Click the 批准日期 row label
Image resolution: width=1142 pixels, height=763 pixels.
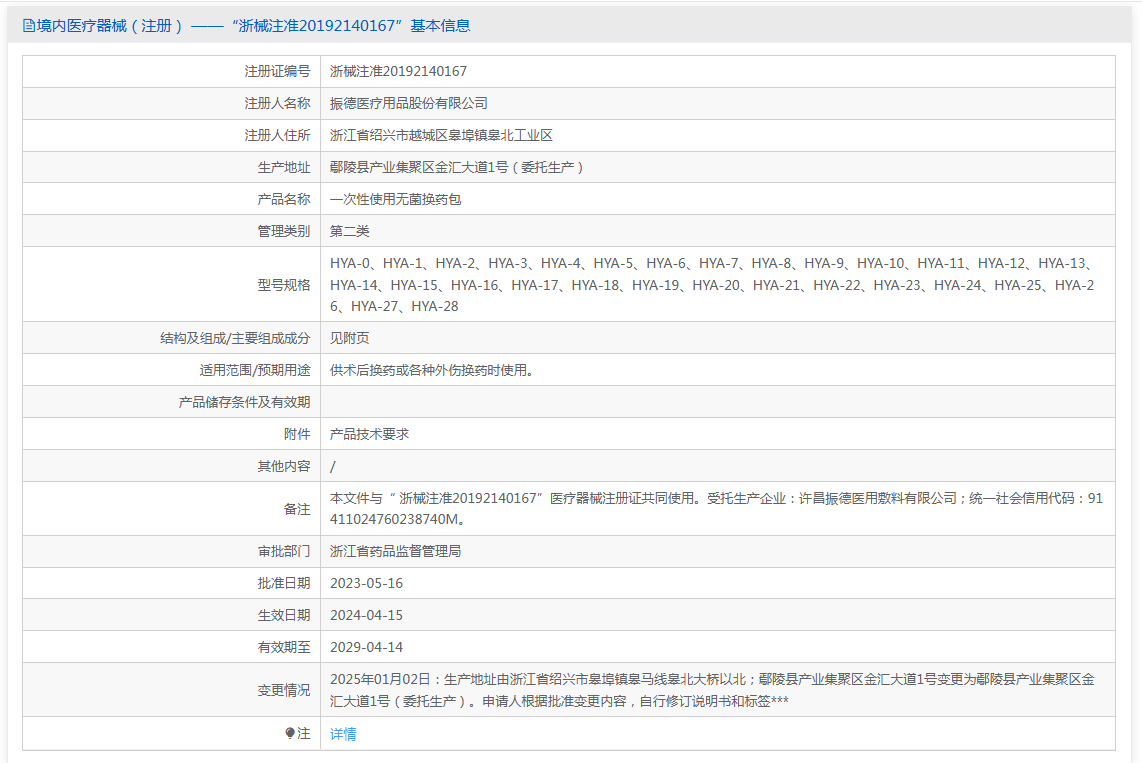coord(284,583)
